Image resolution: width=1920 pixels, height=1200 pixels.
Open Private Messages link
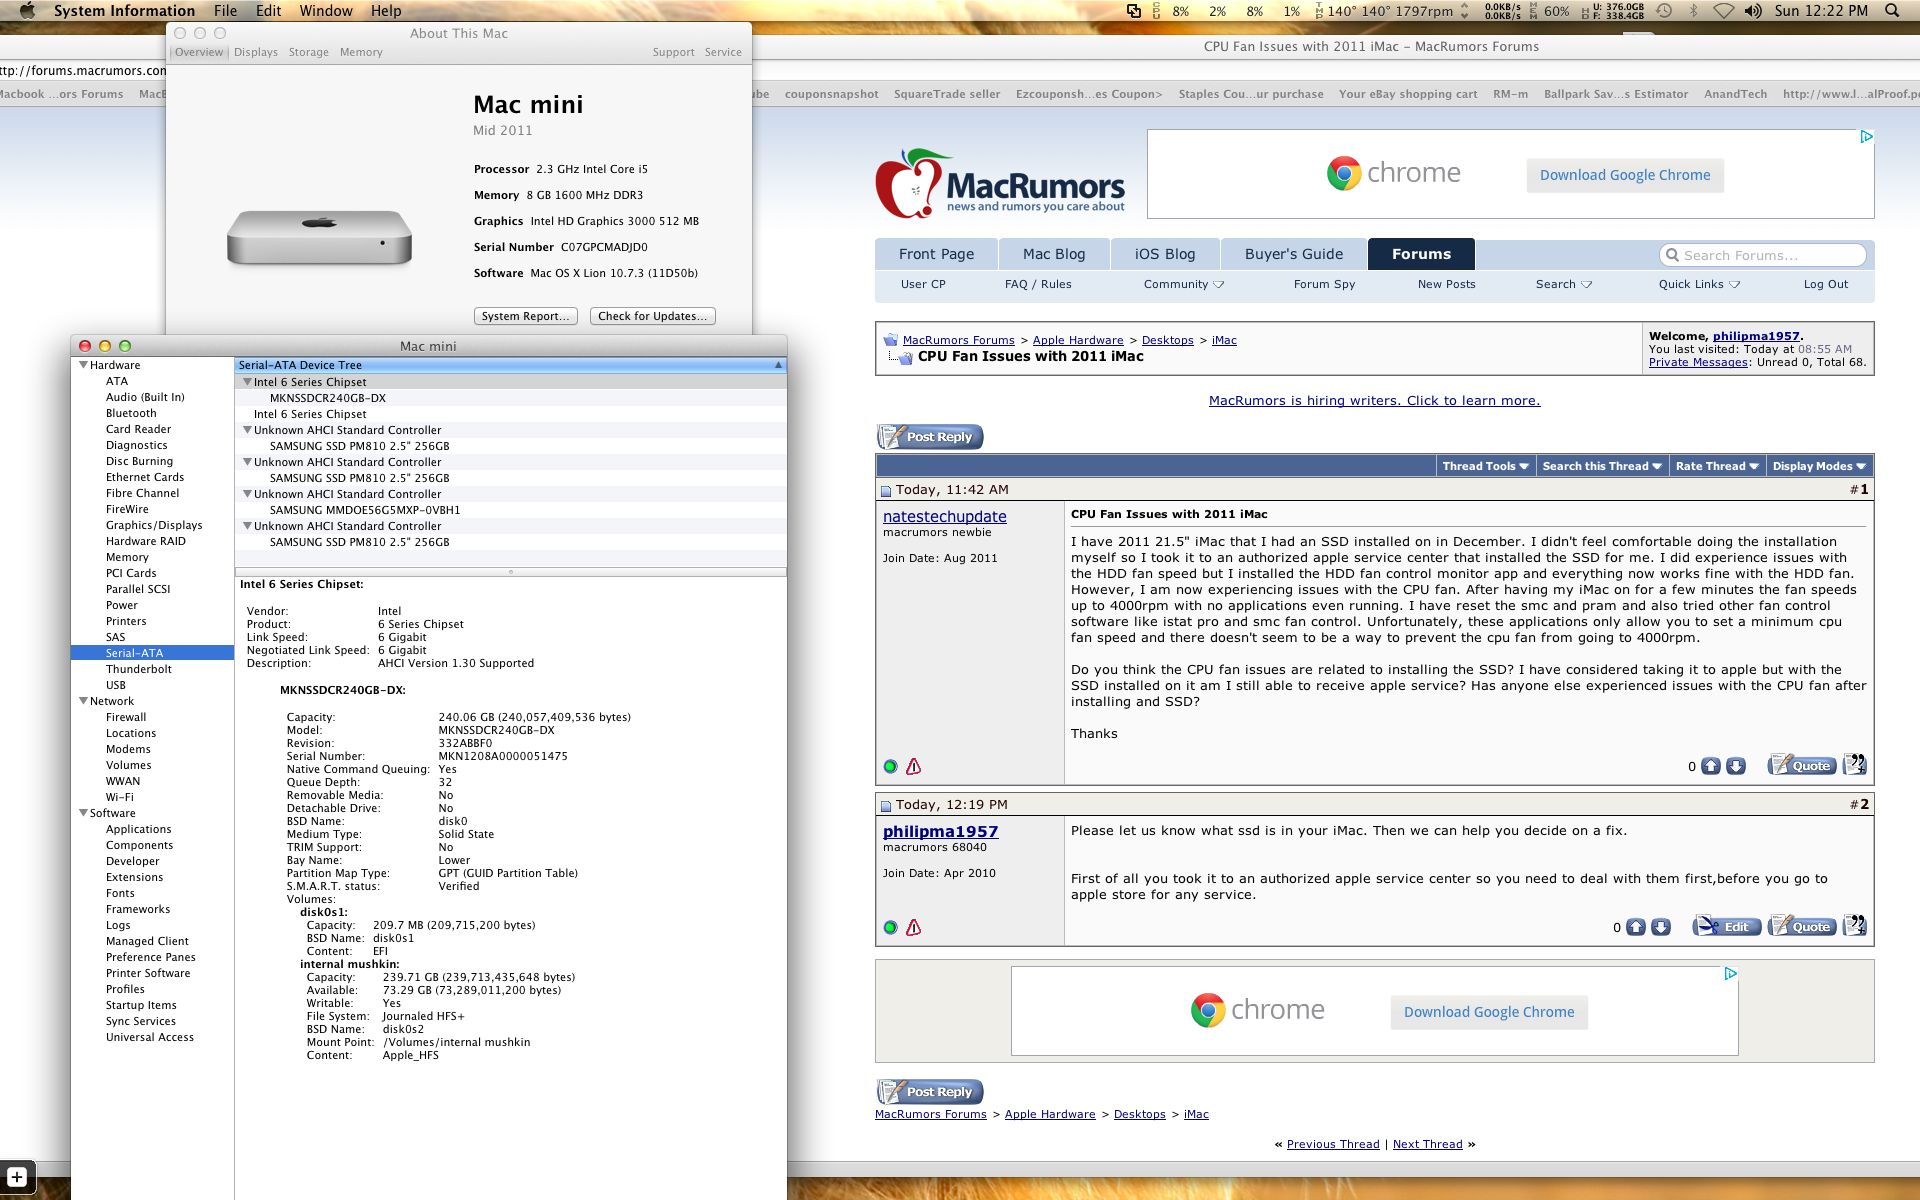point(1698,362)
